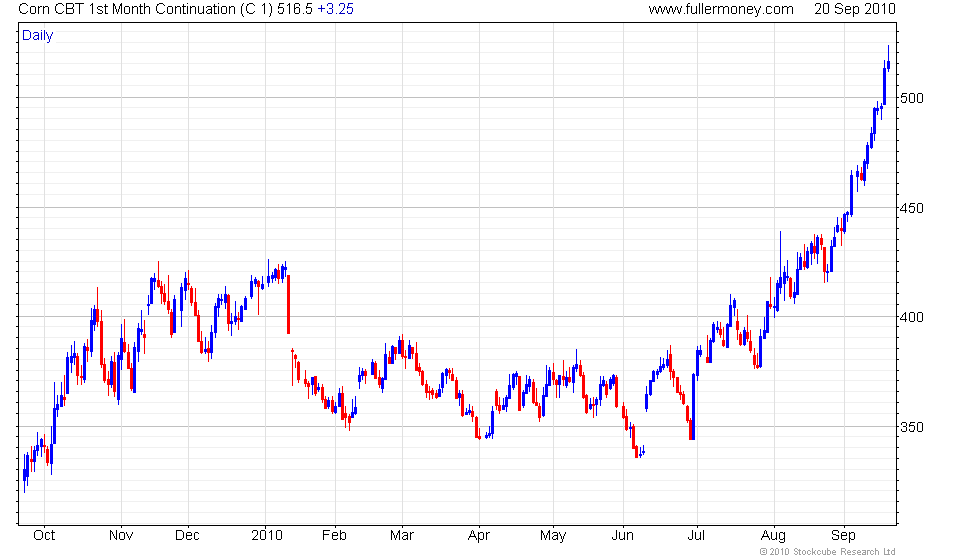This screenshot has width=980, height=560.
Task: Click the long red gap-down candle in January
Action: coord(288,304)
